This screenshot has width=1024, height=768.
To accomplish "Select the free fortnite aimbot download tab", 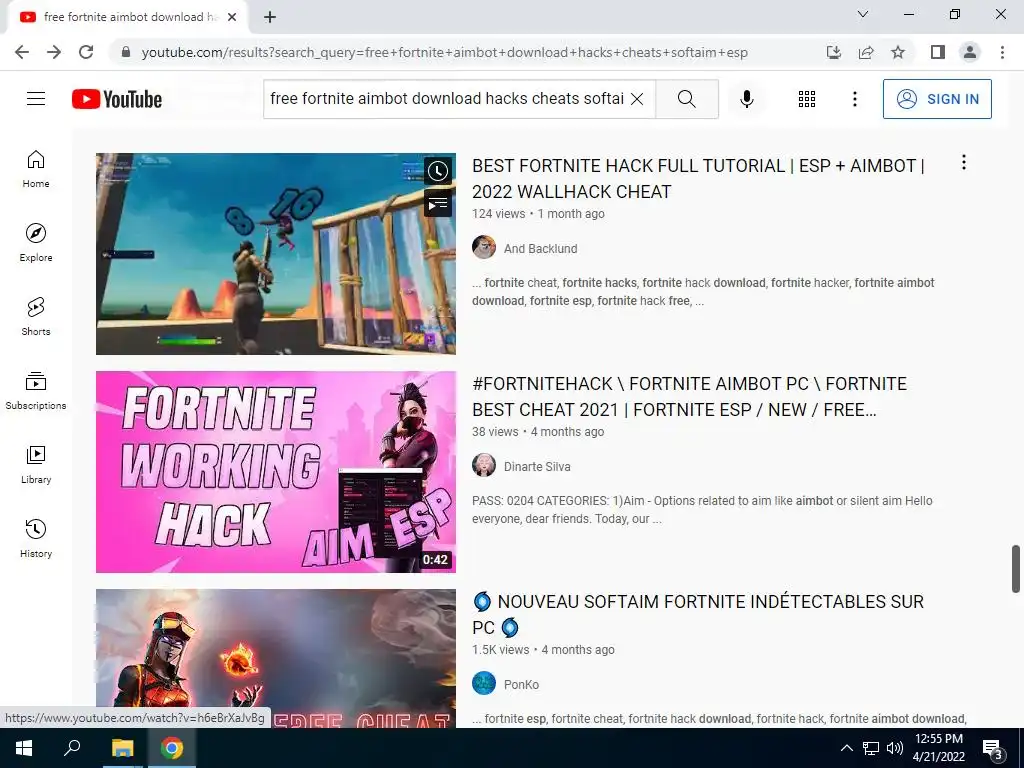I will (x=127, y=18).
